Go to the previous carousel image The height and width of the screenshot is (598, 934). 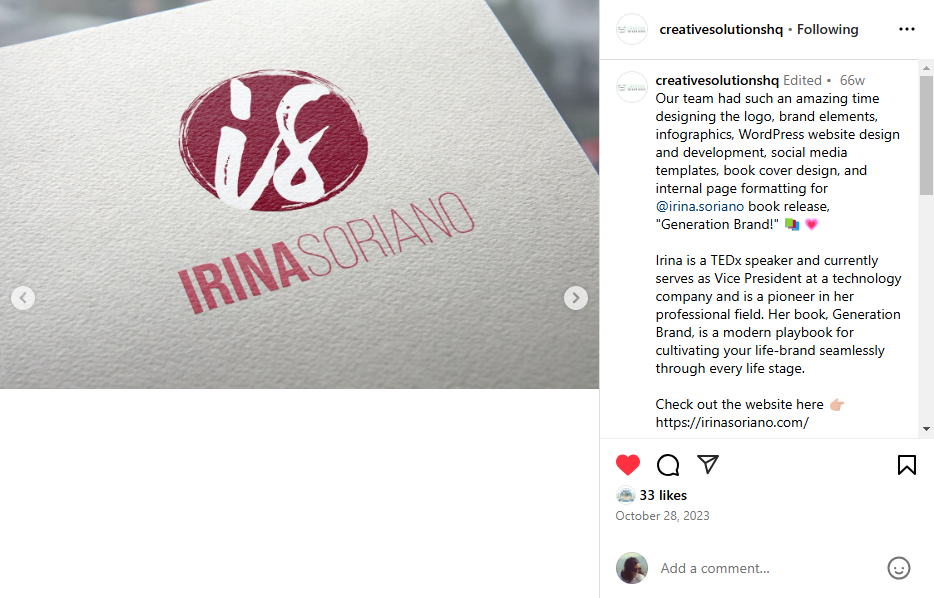pyautogui.click(x=23, y=298)
